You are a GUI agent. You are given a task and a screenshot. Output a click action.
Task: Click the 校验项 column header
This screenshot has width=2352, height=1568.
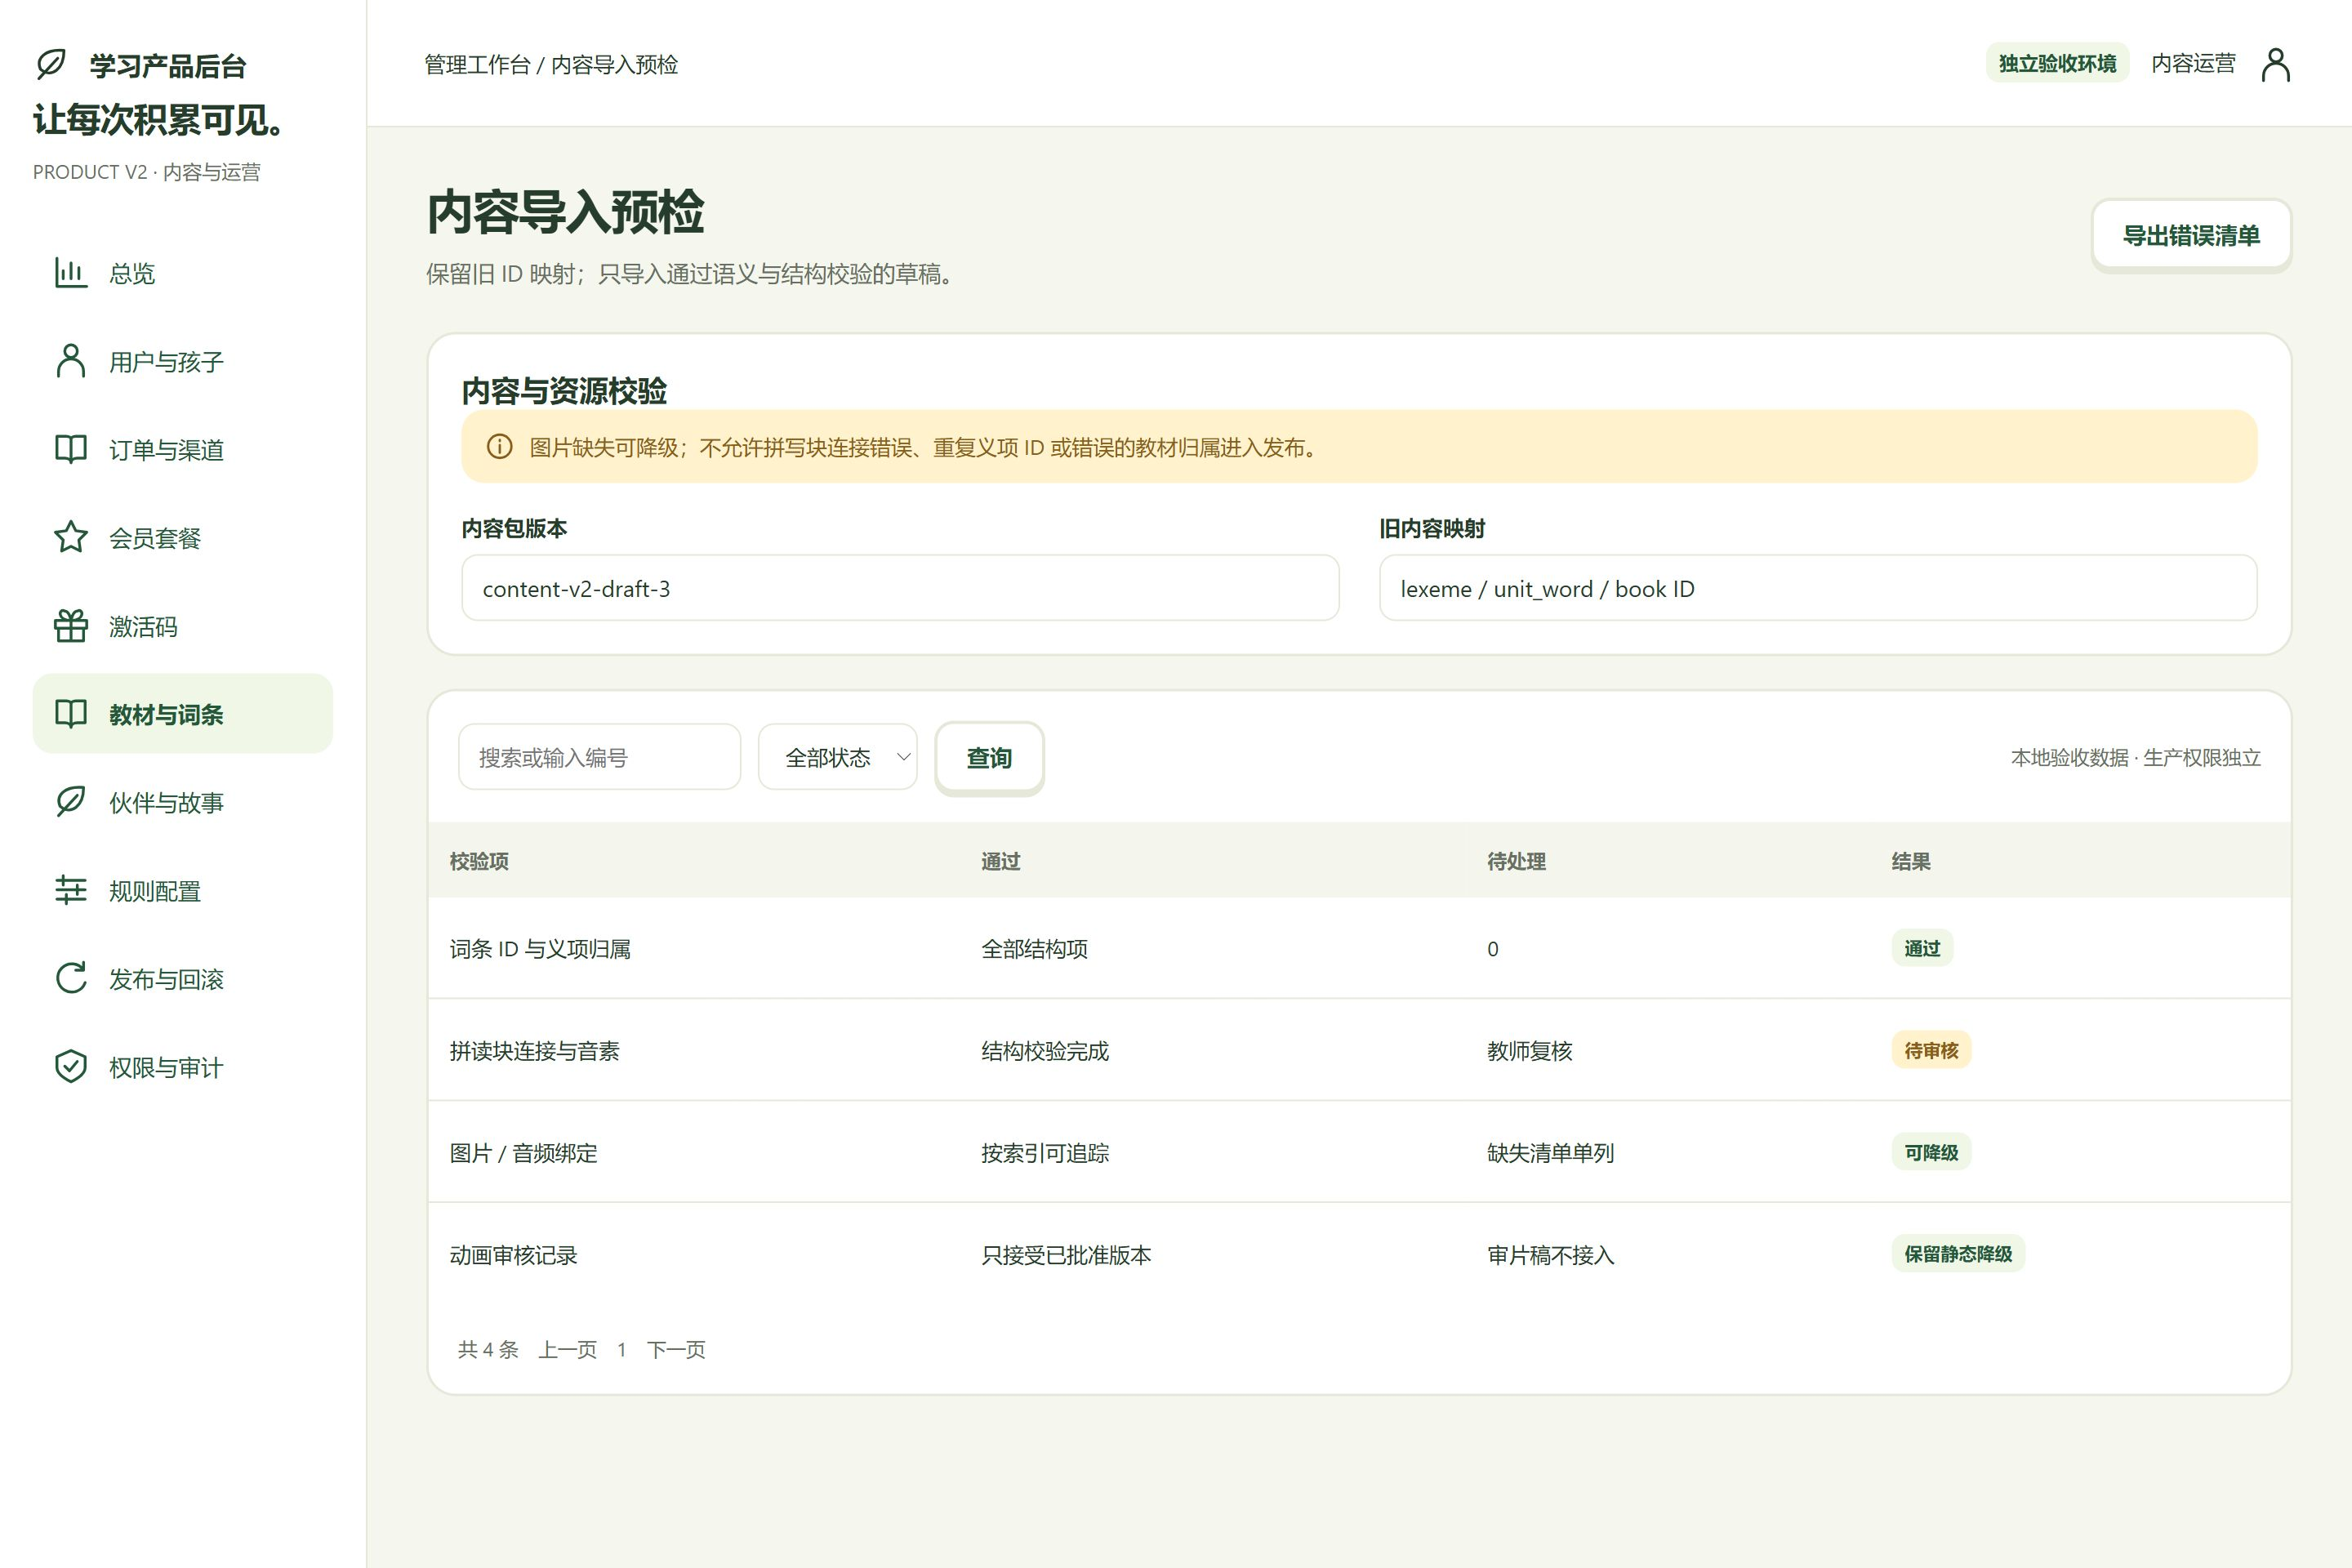(479, 861)
